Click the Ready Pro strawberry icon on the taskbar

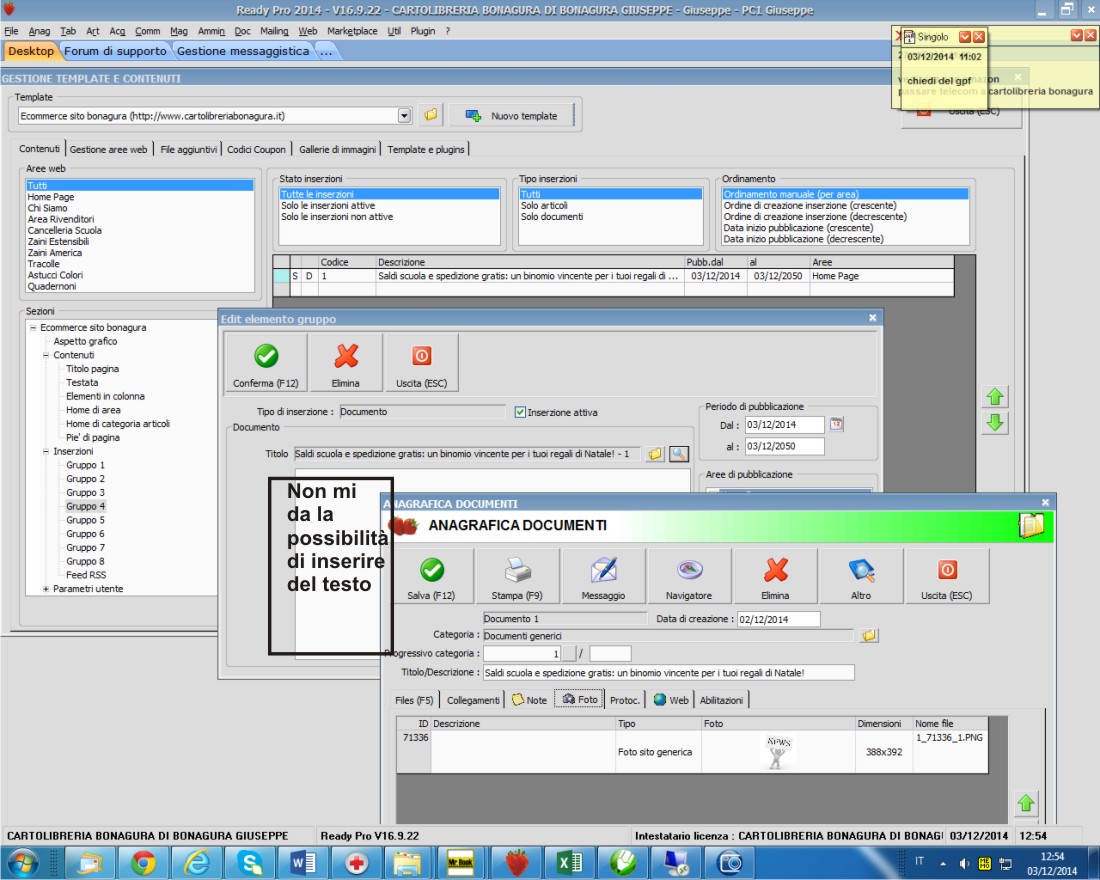tap(516, 862)
